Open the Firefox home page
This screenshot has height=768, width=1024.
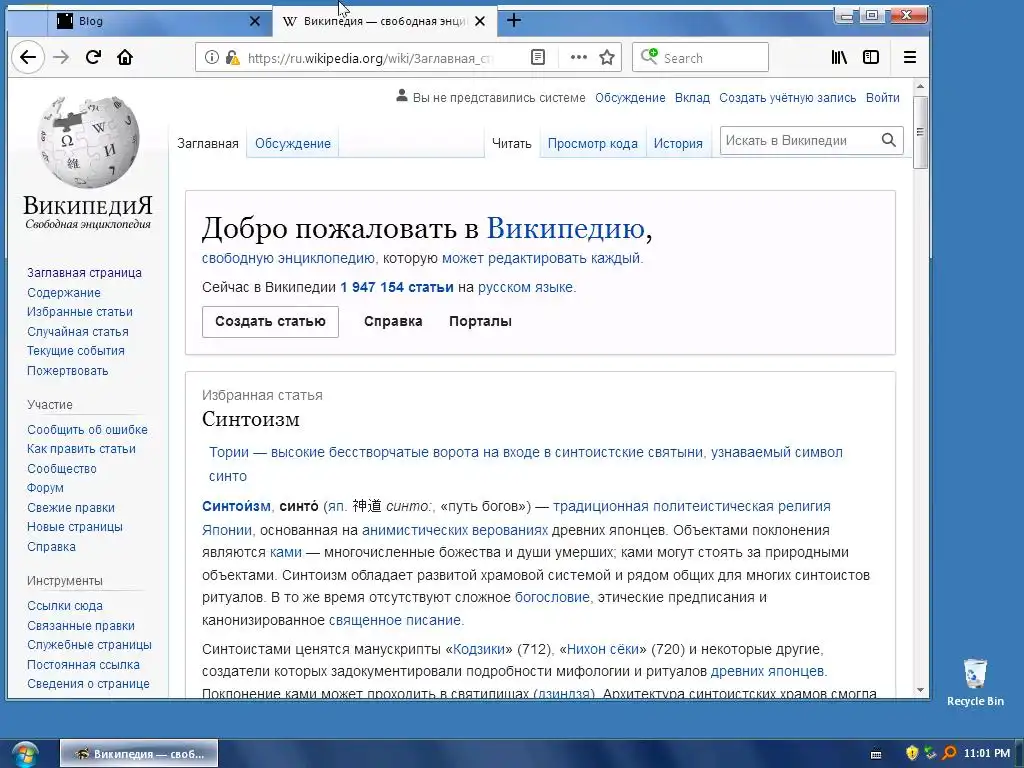click(125, 57)
